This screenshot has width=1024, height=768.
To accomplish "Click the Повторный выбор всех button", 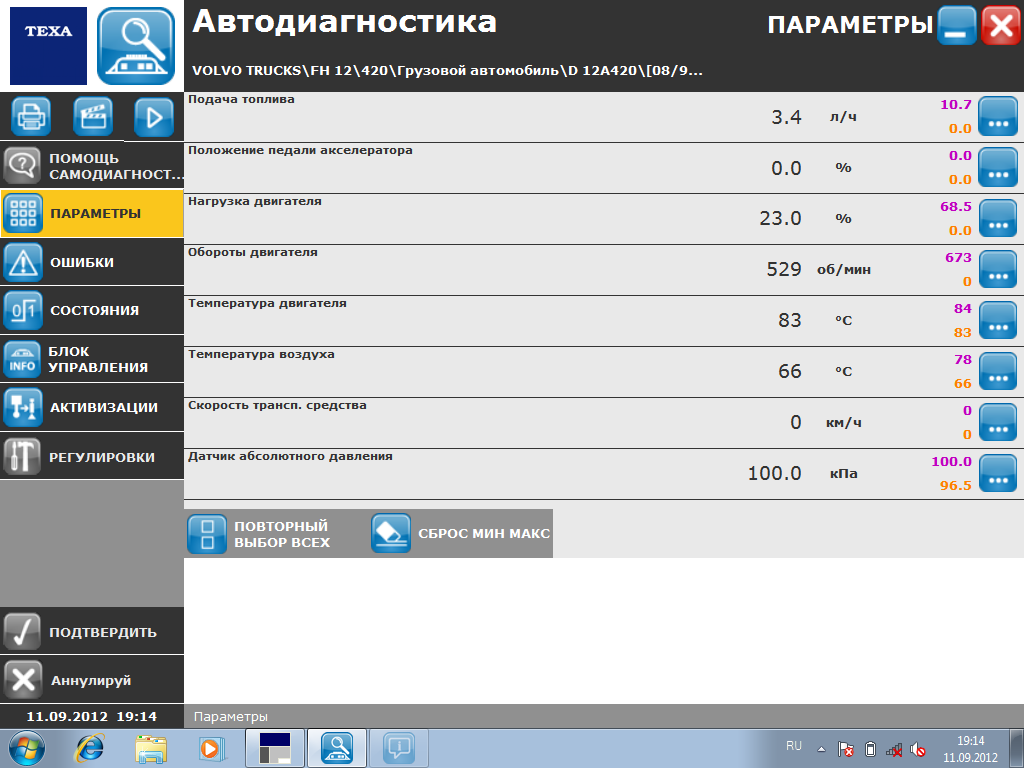I will 262,534.
